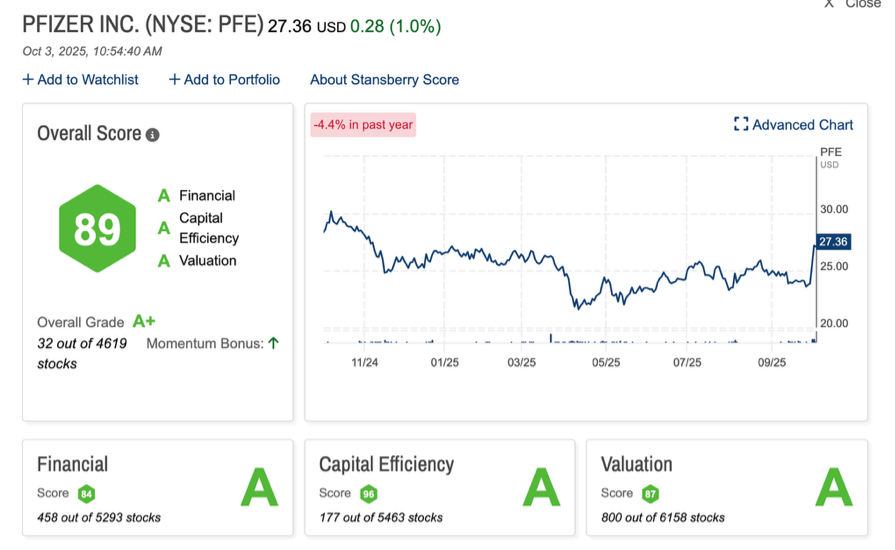Viewport: 895px width, 550px height.
Task: Click the Momentum Bonus up arrow
Action: 273,343
